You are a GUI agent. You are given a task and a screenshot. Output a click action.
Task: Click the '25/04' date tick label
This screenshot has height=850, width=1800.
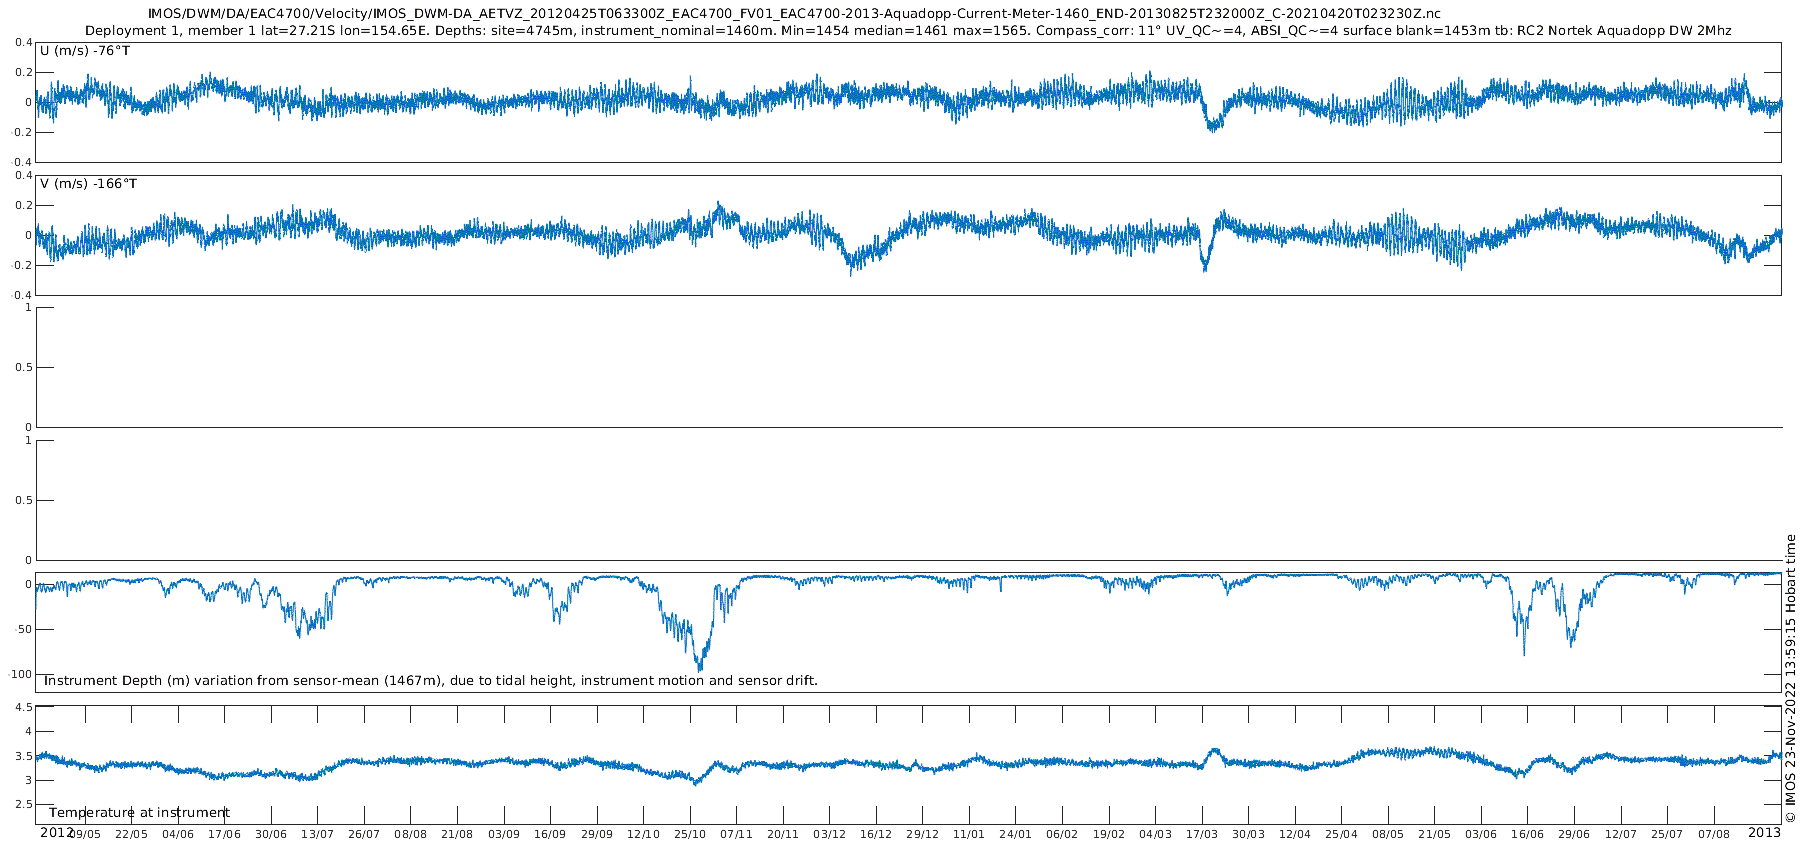click(x=1341, y=834)
